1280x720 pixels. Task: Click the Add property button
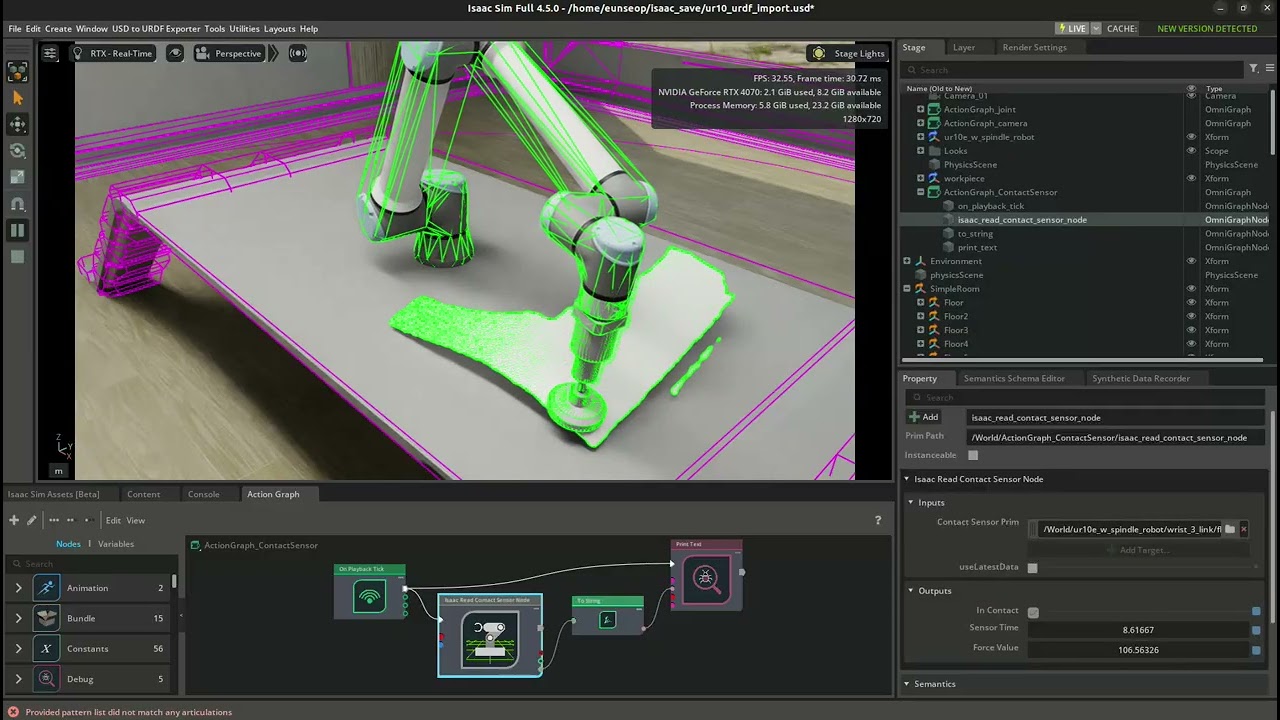click(x=925, y=417)
